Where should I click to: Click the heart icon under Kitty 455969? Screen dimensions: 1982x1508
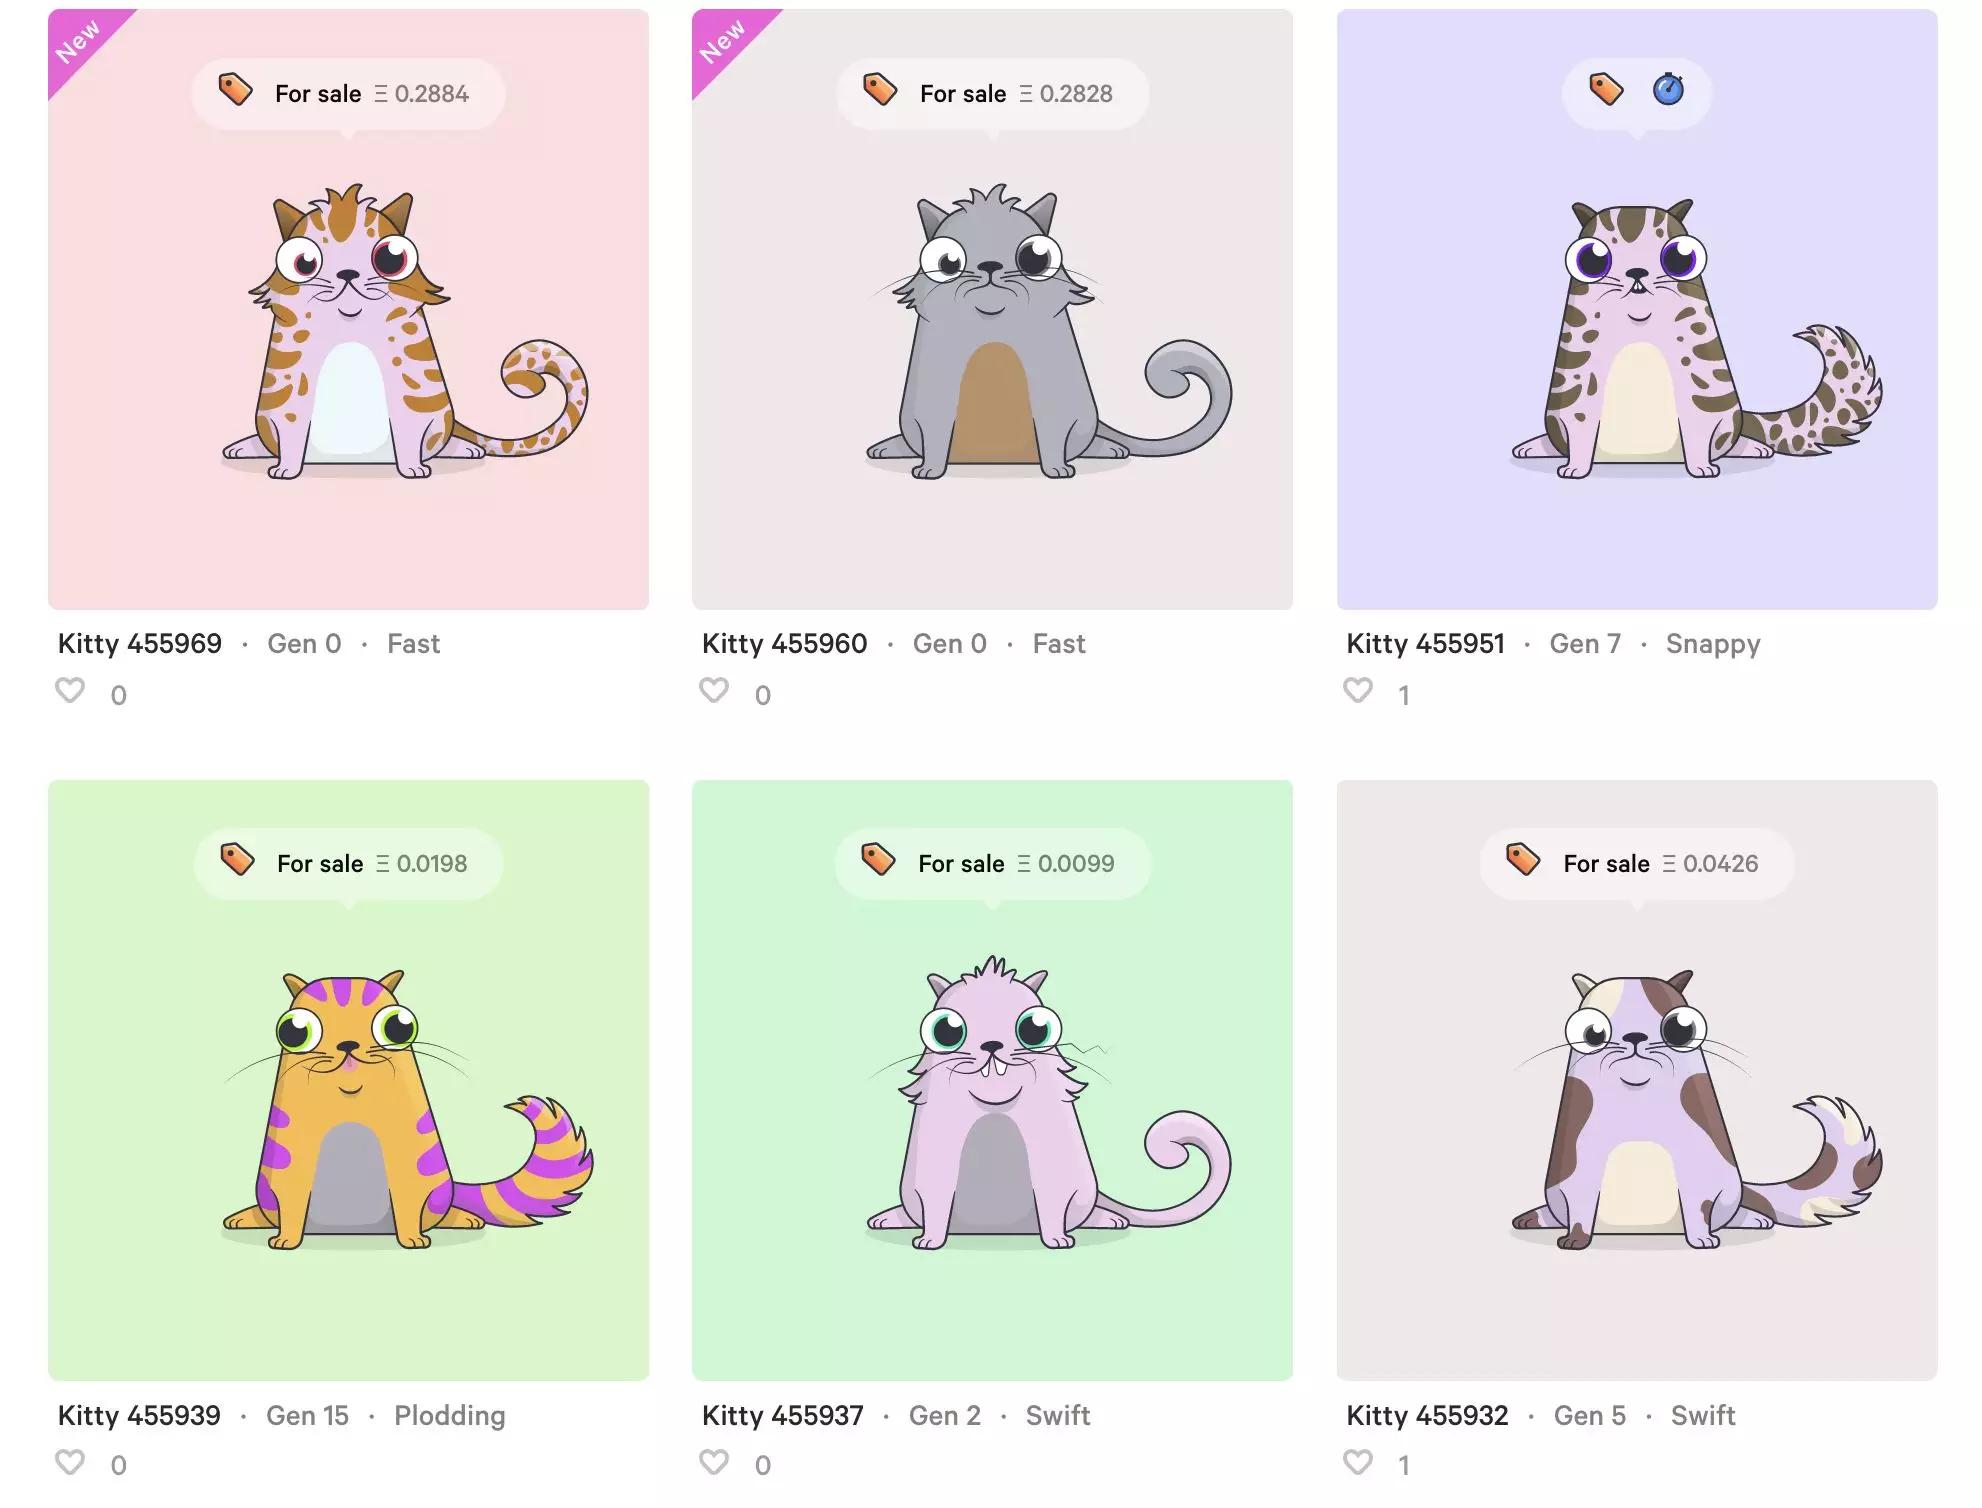point(70,691)
